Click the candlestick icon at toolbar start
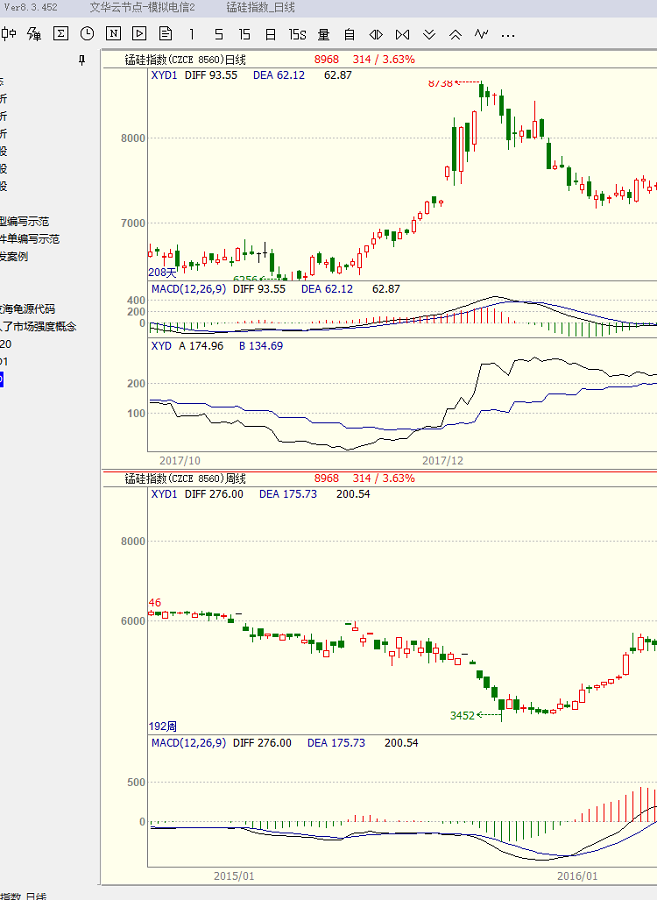The image size is (657, 900). pos(9,34)
